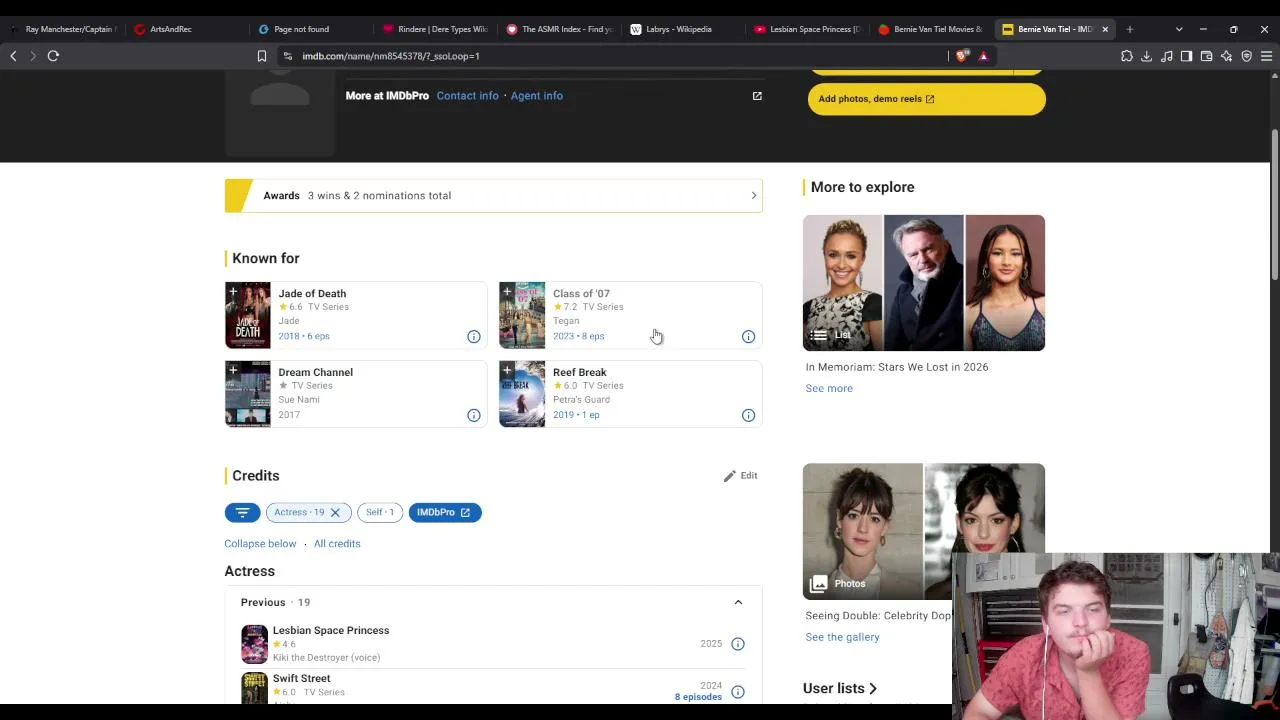Image resolution: width=1280 pixels, height=720 pixels.
Task: Switch to the Bernie Van Tiel Movies tab
Action: coord(929,29)
